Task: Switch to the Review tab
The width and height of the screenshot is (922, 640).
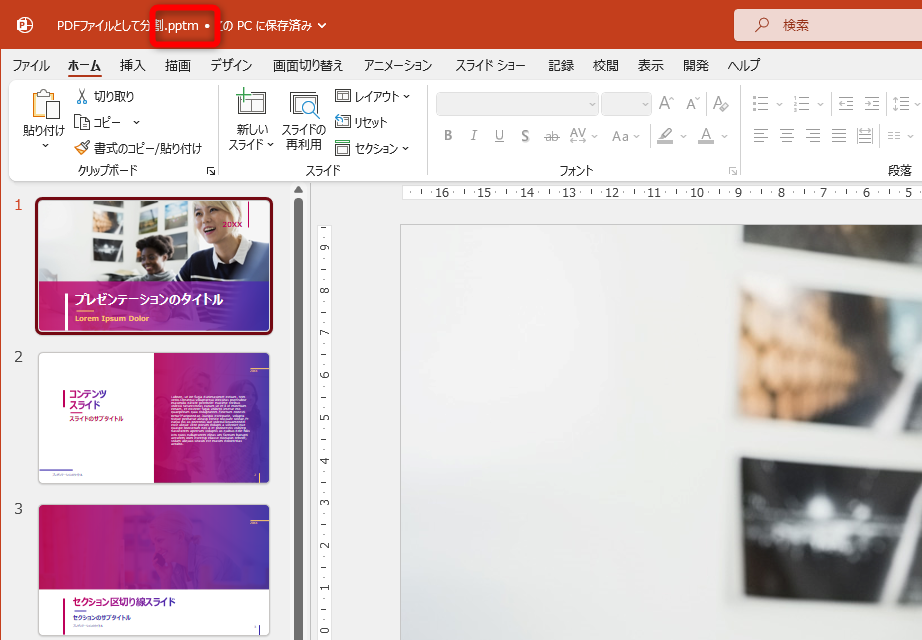Action: point(606,65)
